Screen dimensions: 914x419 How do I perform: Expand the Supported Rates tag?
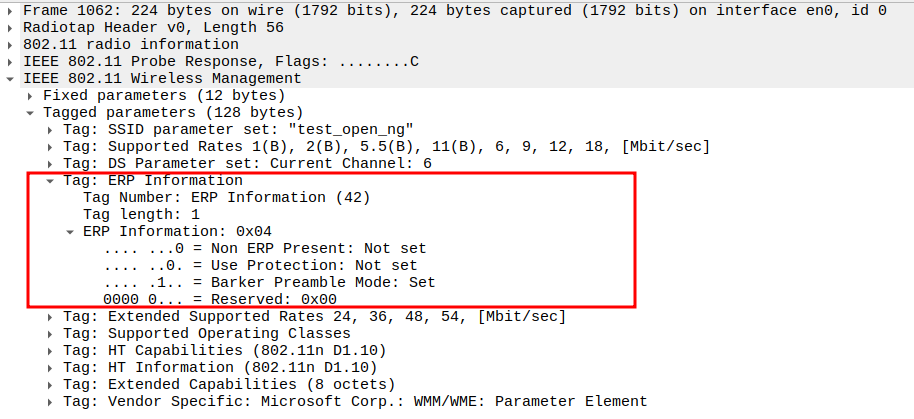click(x=50, y=147)
